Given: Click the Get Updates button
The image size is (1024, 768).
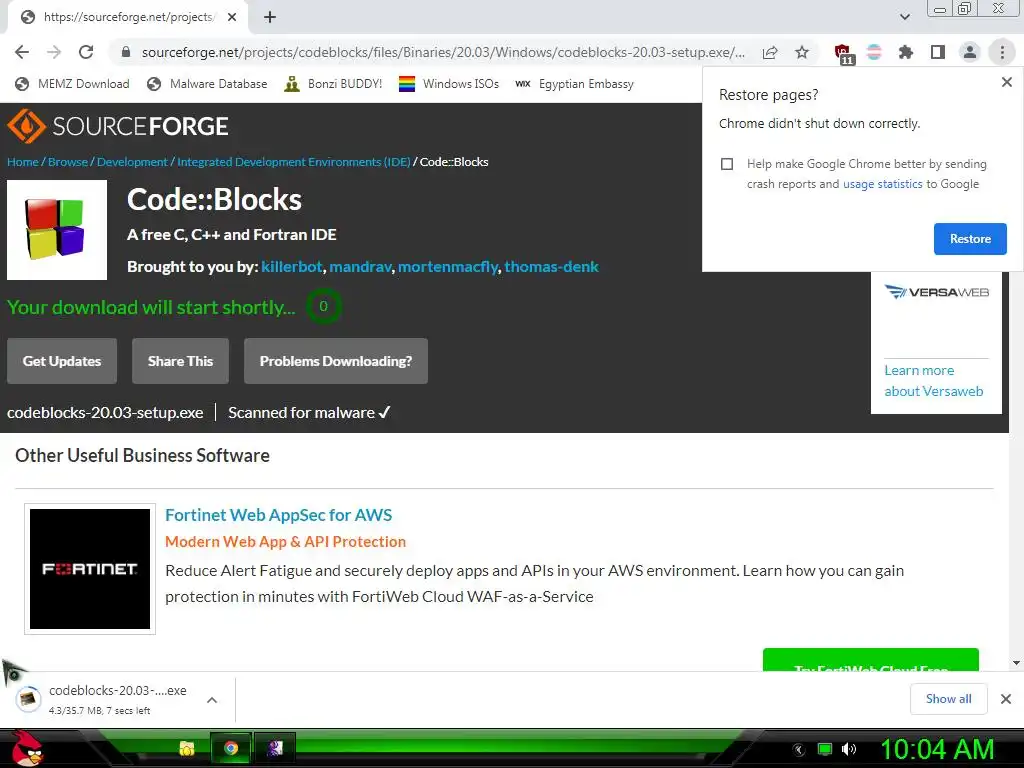Looking at the screenshot, I should coord(62,361).
